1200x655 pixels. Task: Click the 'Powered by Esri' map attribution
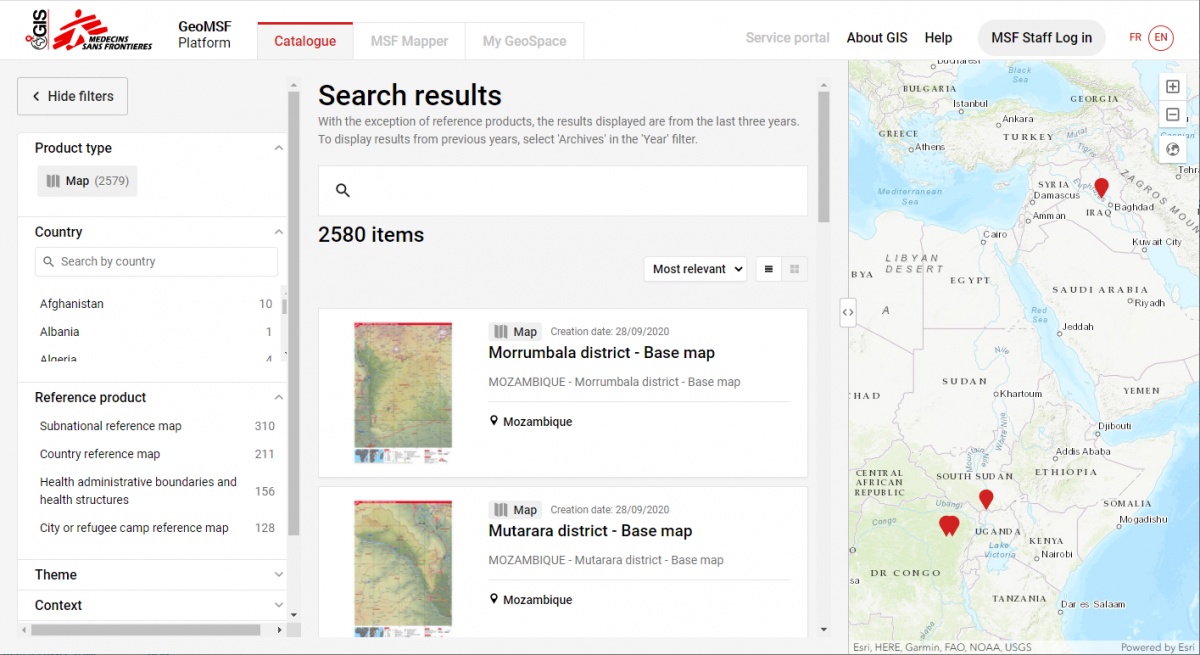point(1158,647)
